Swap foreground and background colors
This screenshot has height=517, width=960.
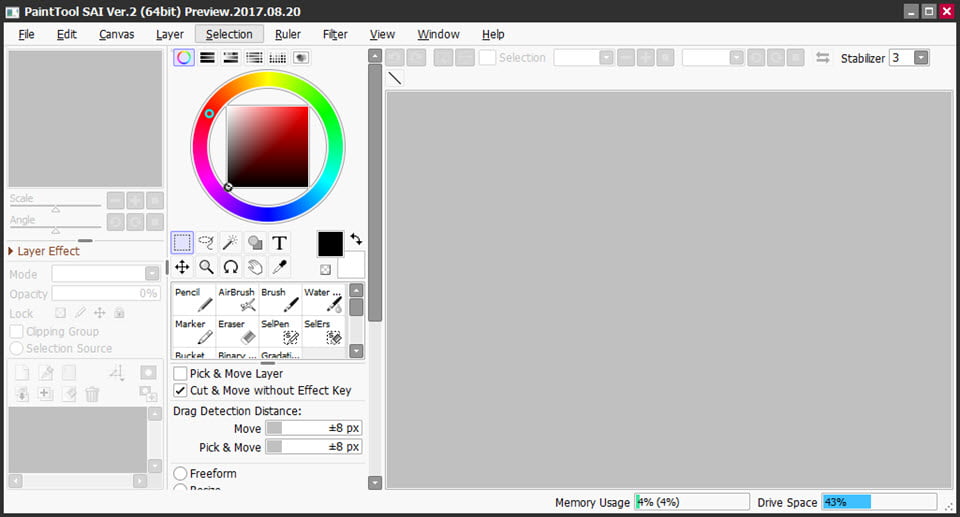[x=356, y=239]
